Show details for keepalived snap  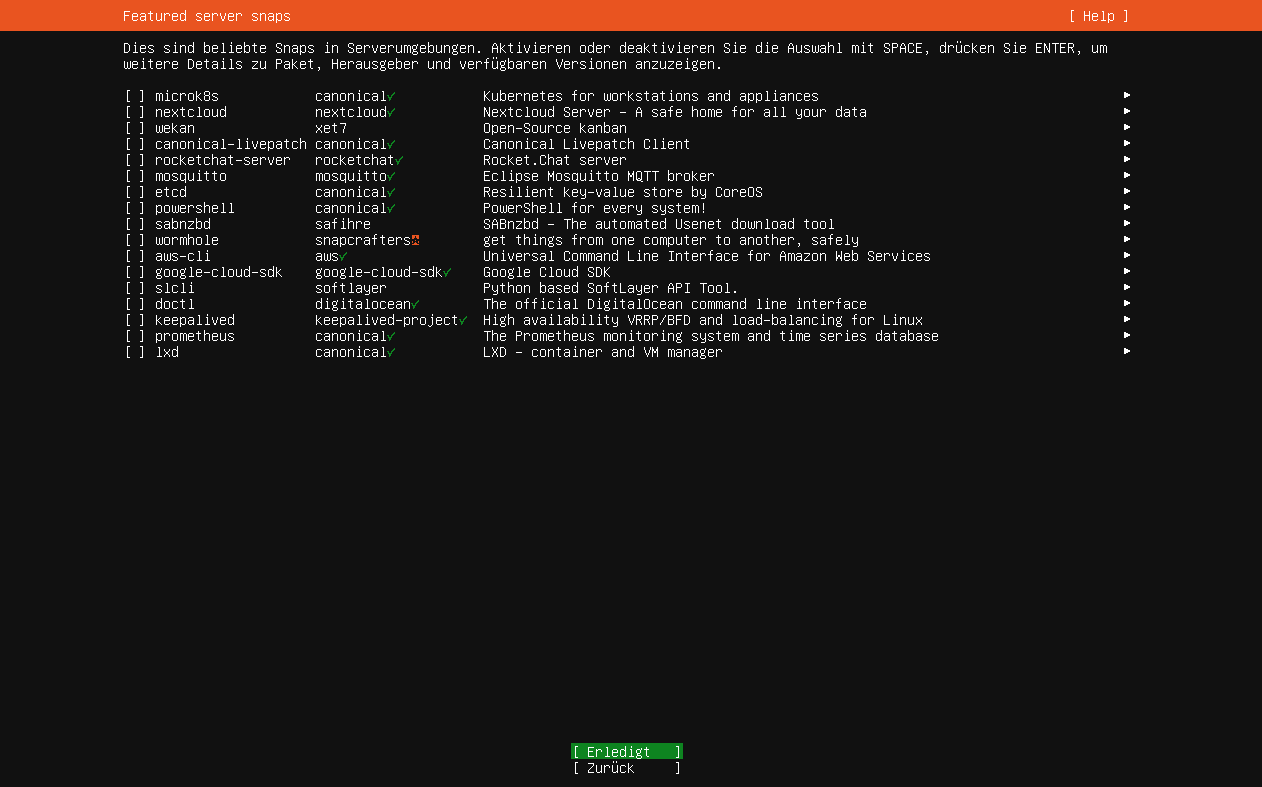[1127, 320]
